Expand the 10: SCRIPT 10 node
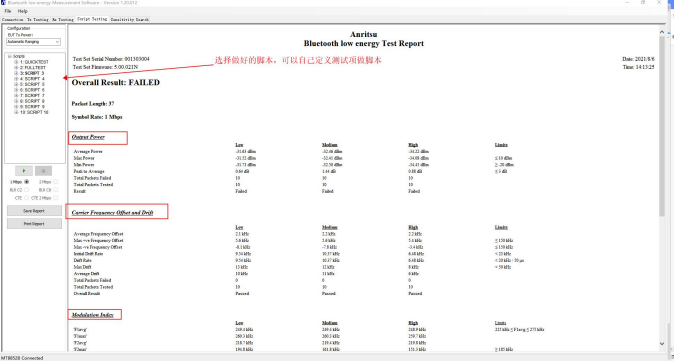674x361 pixels. click(16, 112)
